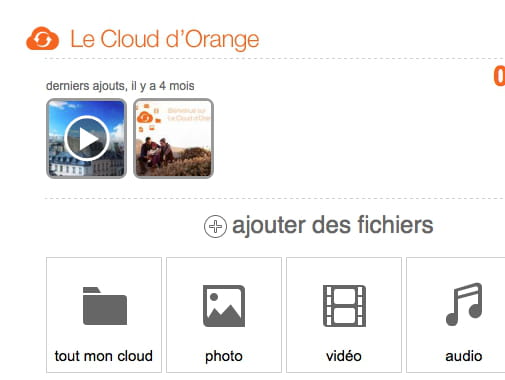The width and height of the screenshot is (505, 380).
Task: Click the circled plus add icon
Action: [x=215, y=227]
